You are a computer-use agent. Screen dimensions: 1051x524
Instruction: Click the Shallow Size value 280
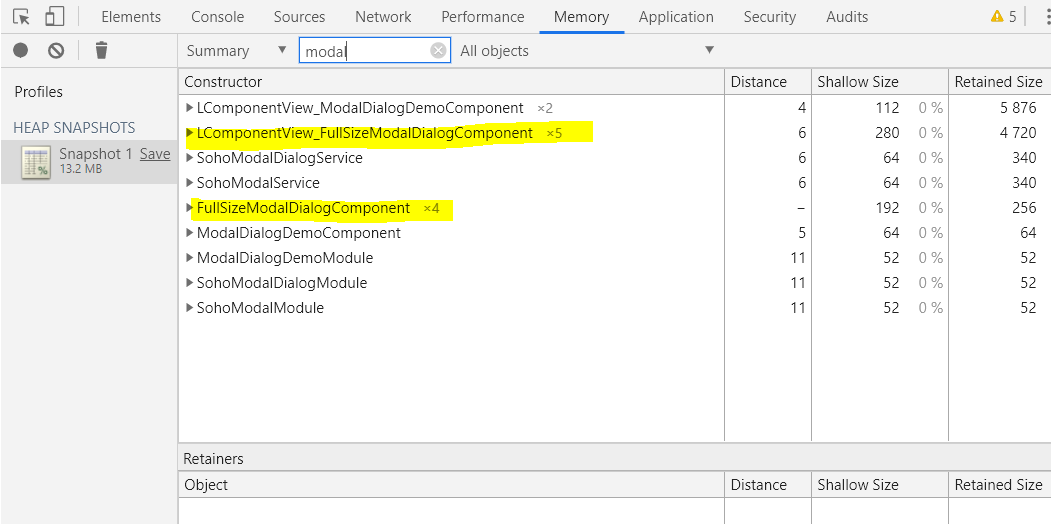(x=888, y=133)
